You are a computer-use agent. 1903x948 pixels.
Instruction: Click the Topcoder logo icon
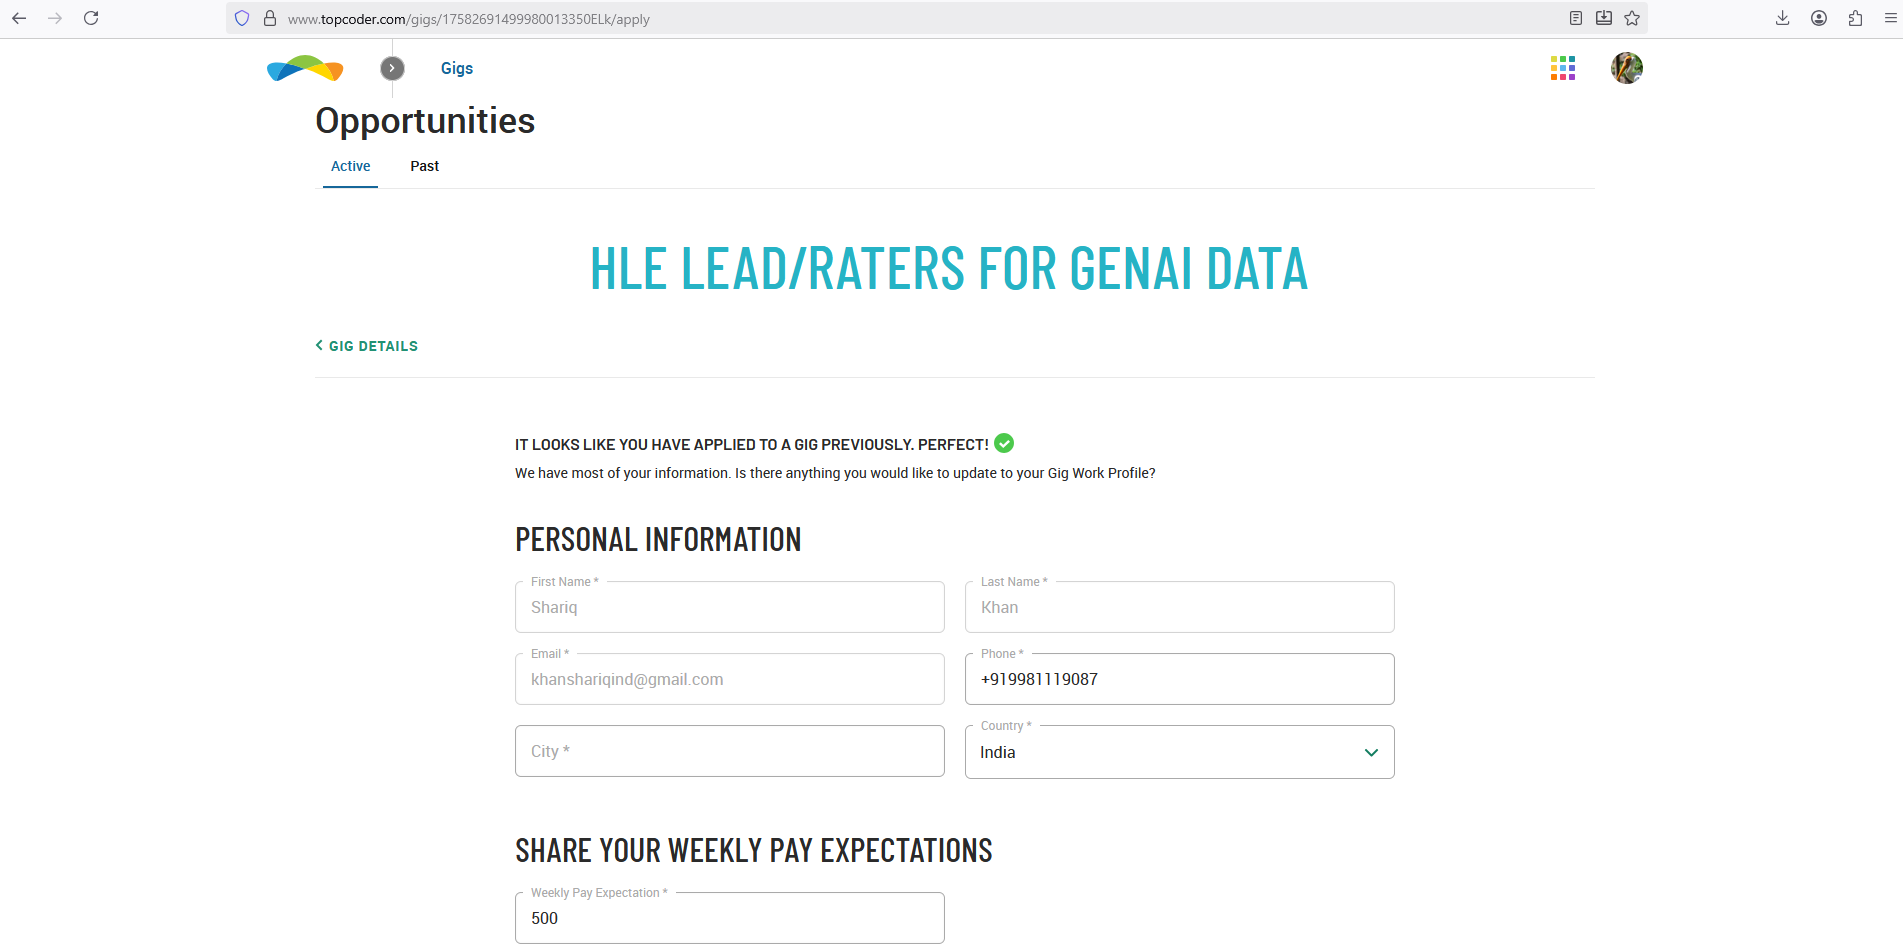point(305,68)
